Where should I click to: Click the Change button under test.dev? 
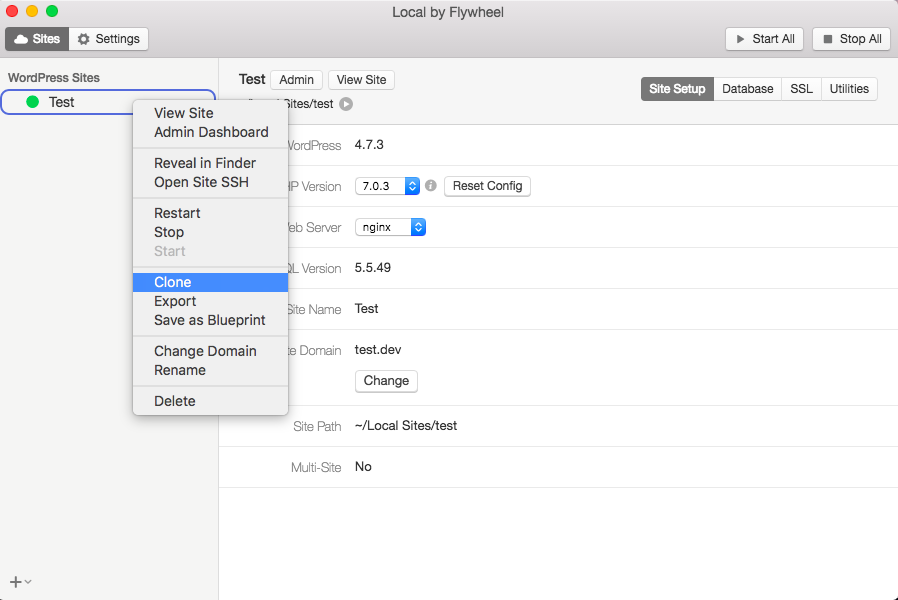click(387, 381)
